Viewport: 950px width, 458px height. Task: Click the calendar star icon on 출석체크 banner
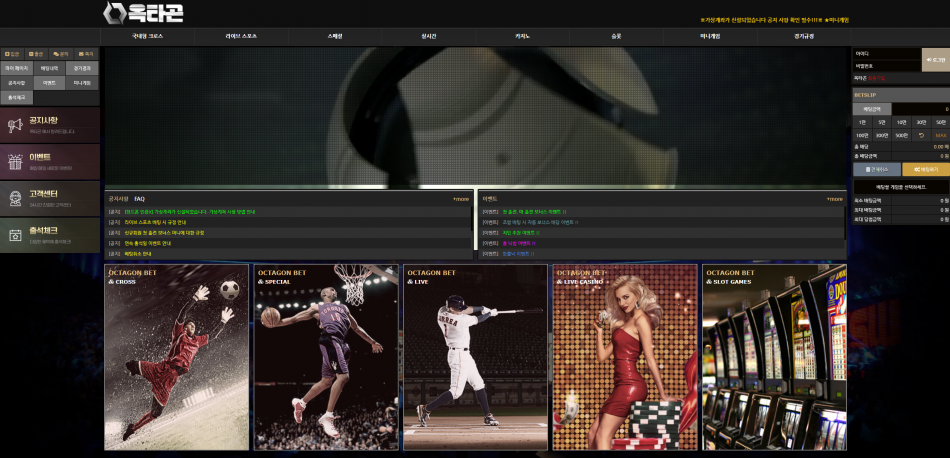pyautogui.click(x=15, y=235)
